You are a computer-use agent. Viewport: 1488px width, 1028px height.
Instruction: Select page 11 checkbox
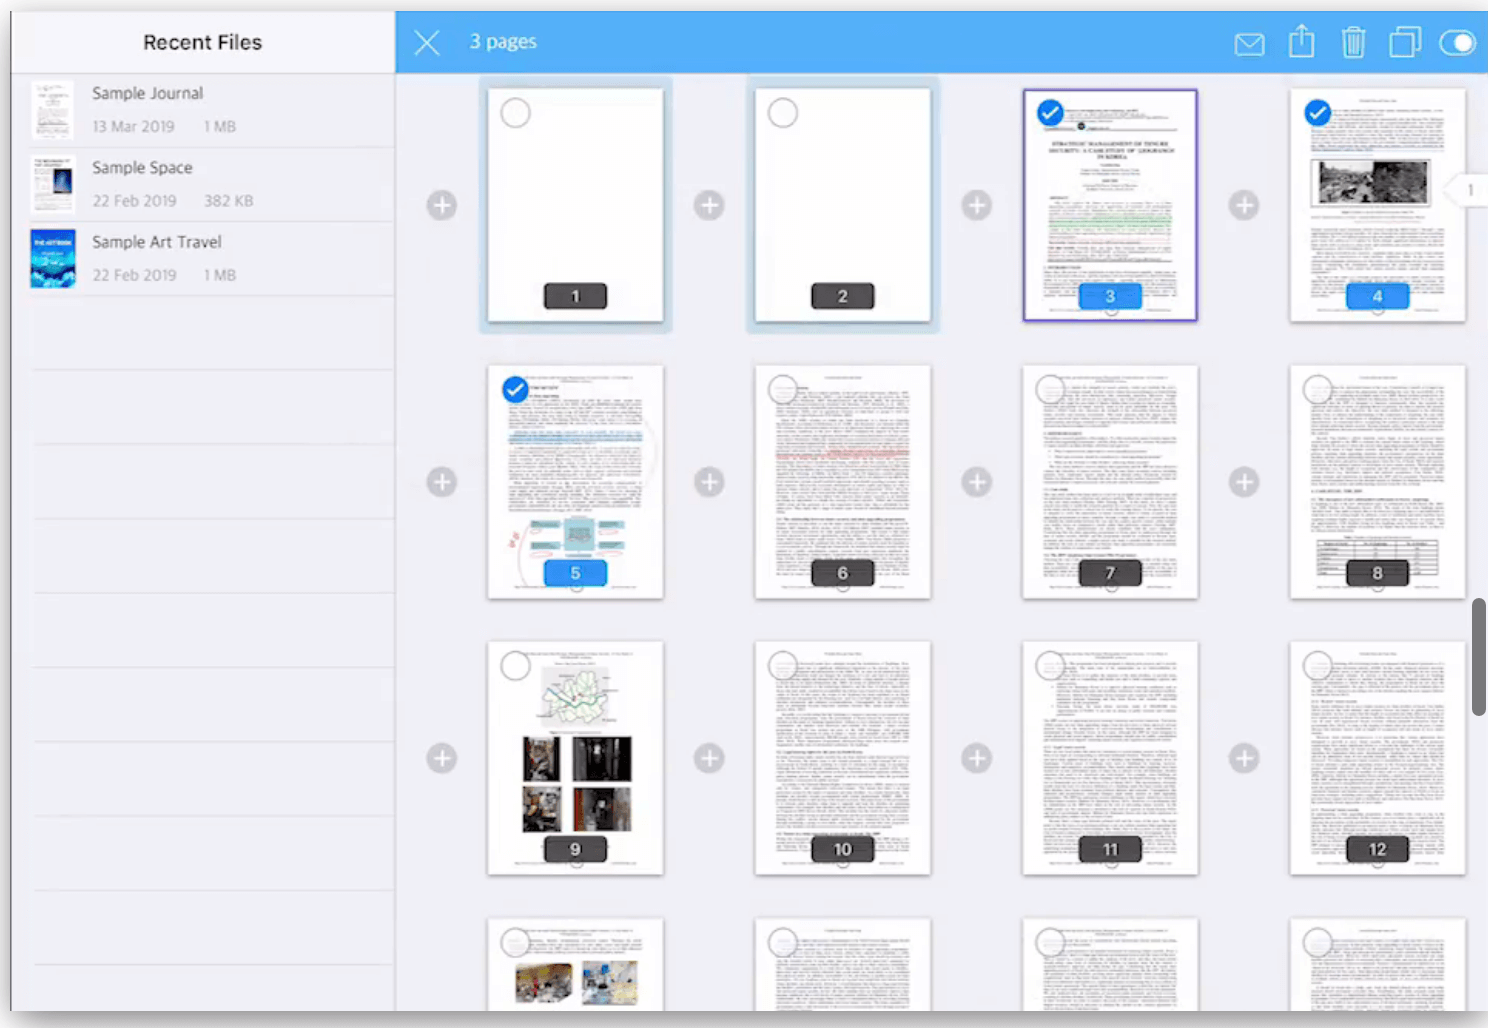tap(1050, 666)
